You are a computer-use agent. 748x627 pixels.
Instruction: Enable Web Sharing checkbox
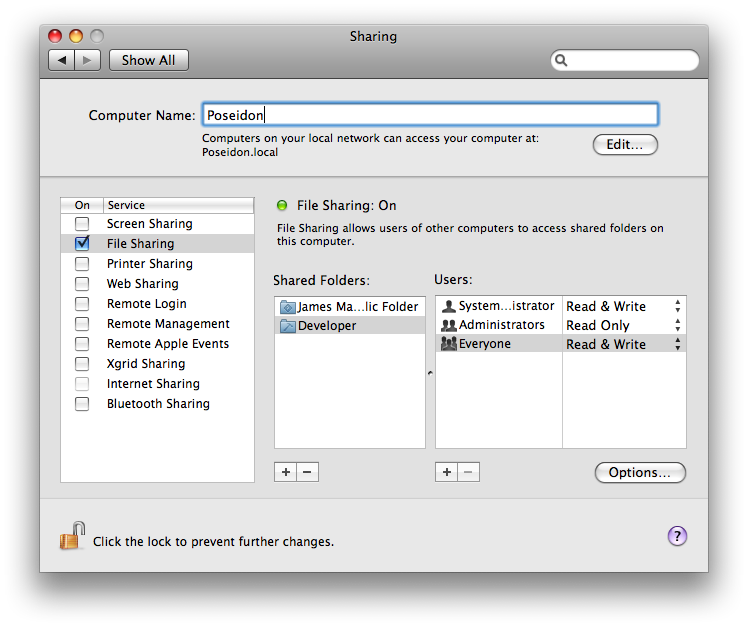(x=82, y=283)
